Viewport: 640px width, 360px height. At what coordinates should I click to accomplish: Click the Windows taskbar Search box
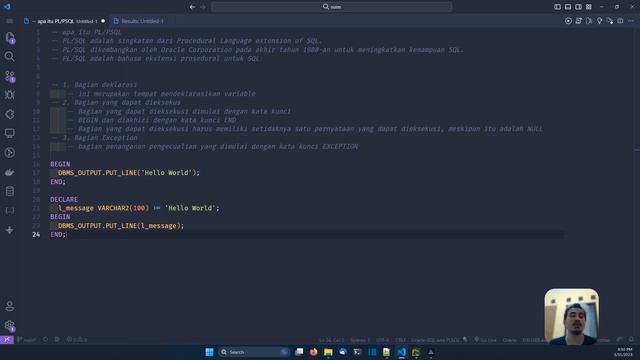click(254, 352)
